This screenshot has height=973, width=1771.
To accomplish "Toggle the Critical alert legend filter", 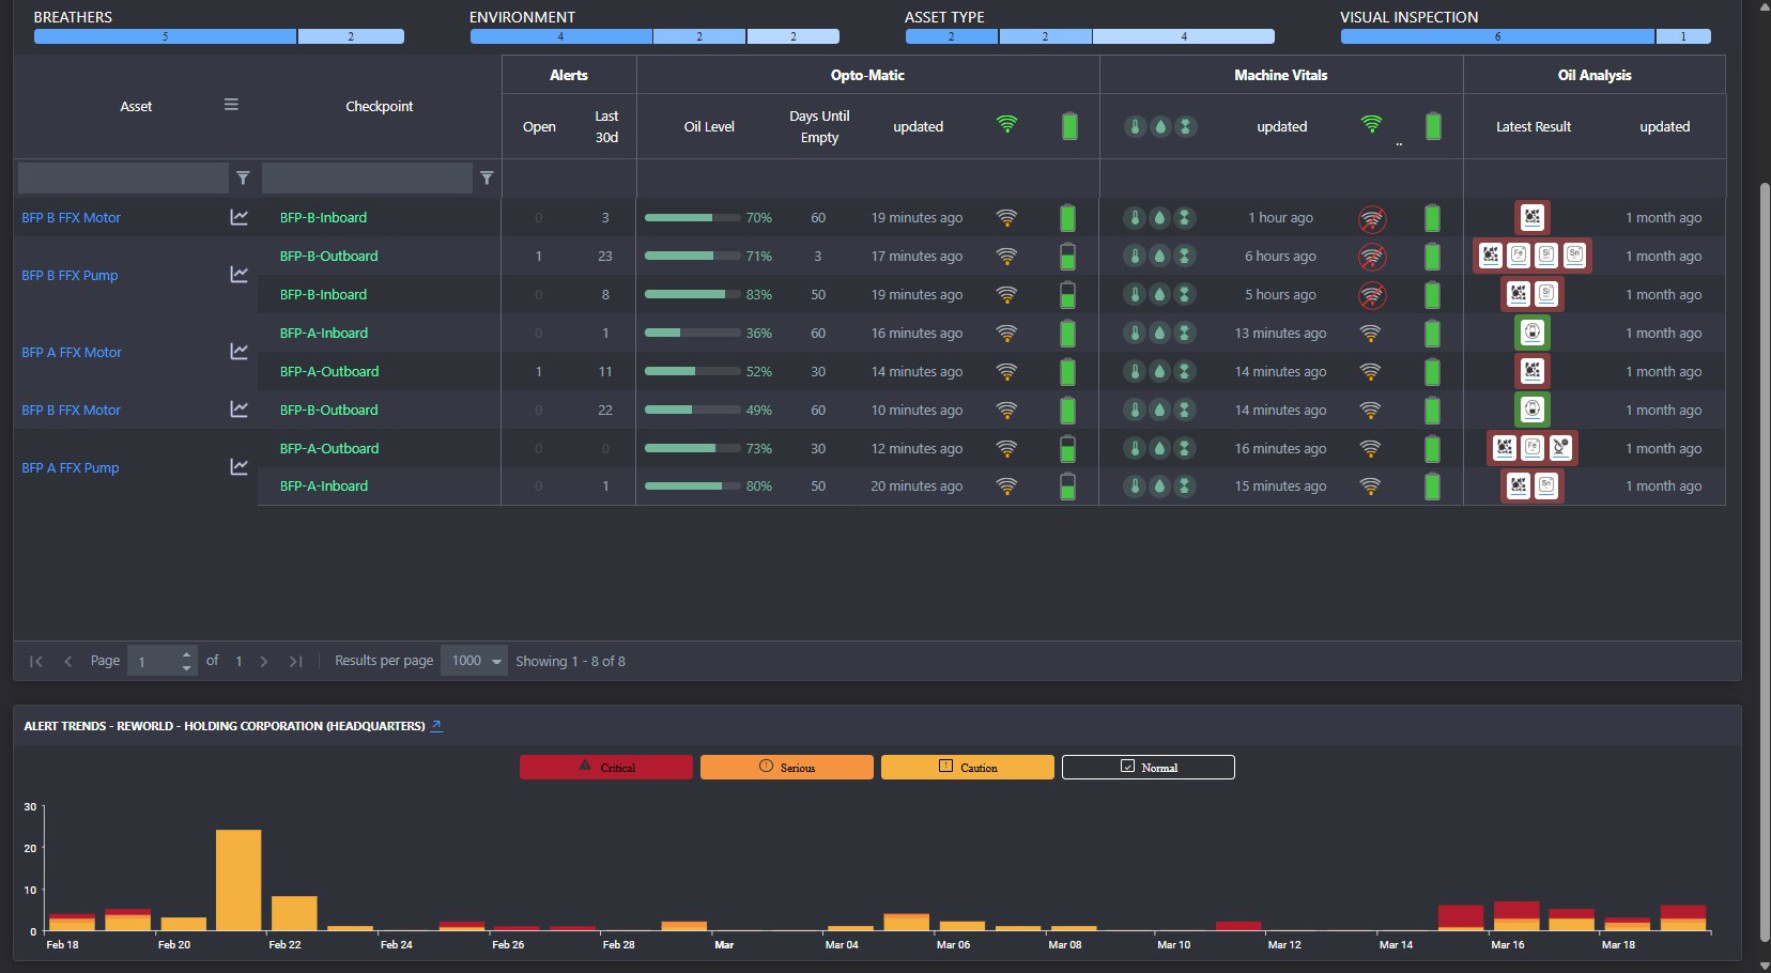I will (606, 767).
